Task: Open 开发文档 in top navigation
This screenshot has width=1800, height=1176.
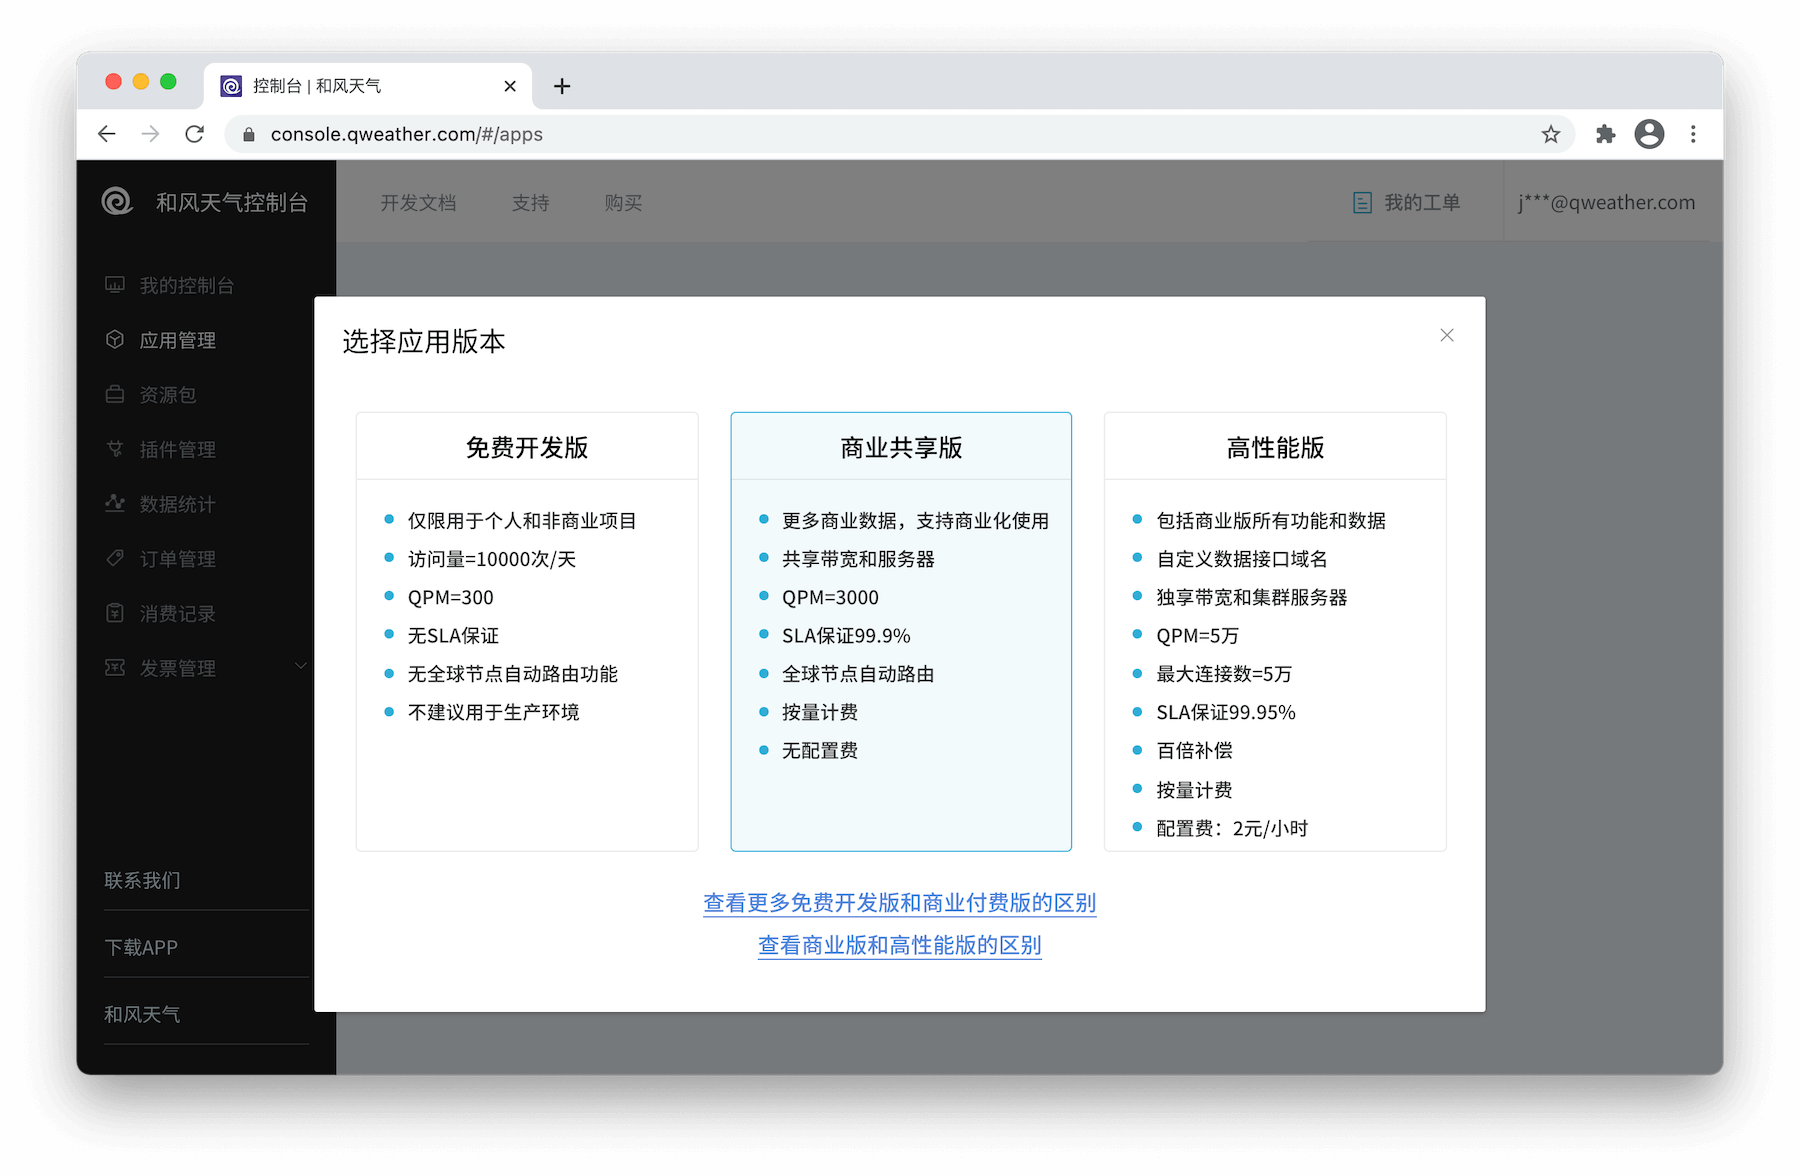Action: point(418,203)
